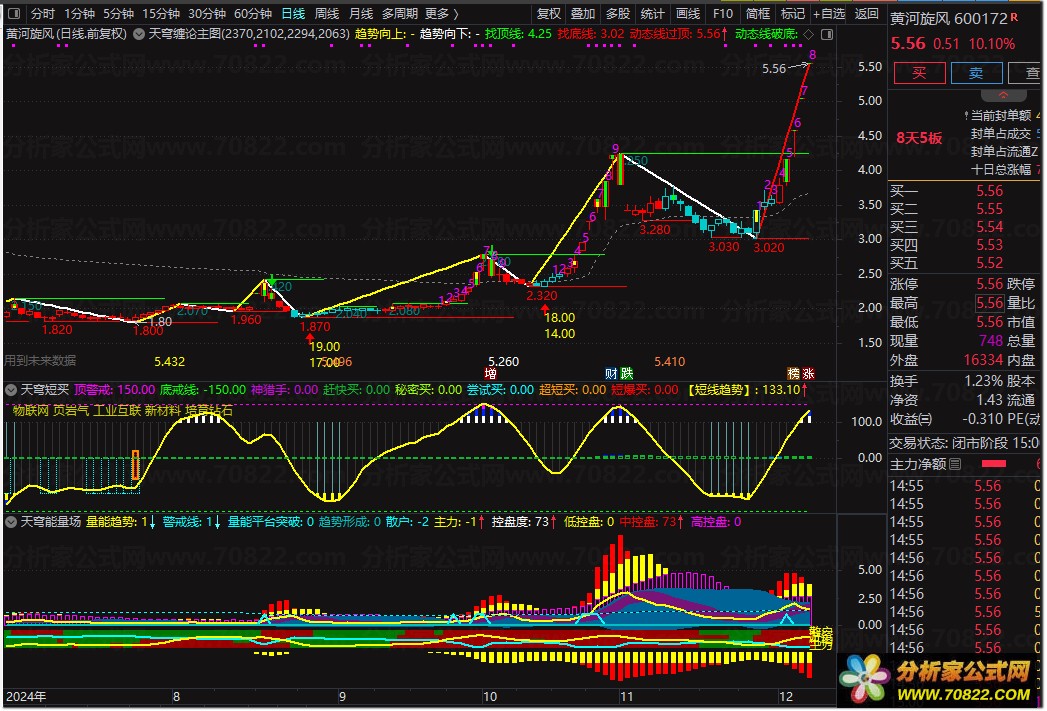
Task: Click the 5.56 latest price label on chart
Action: click(x=774, y=68)
